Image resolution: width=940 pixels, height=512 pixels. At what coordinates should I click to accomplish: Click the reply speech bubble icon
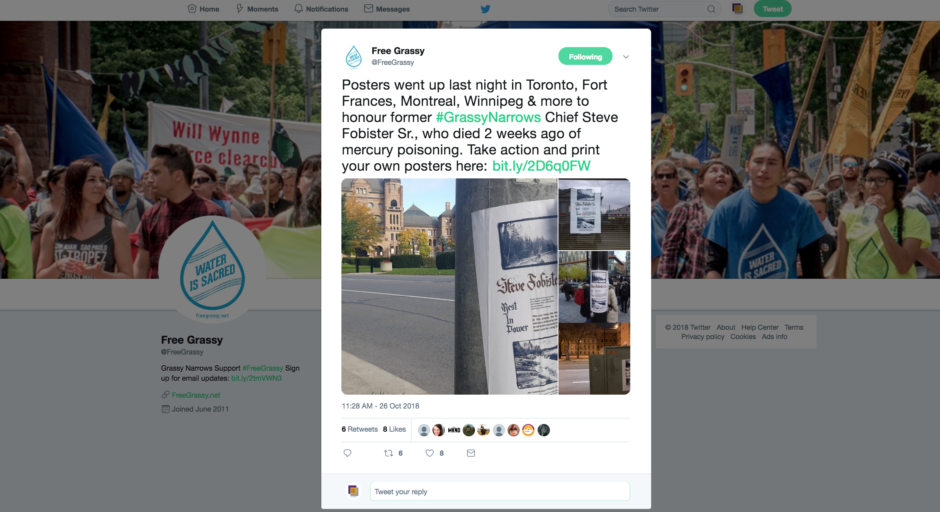click(x=347, y=453)
